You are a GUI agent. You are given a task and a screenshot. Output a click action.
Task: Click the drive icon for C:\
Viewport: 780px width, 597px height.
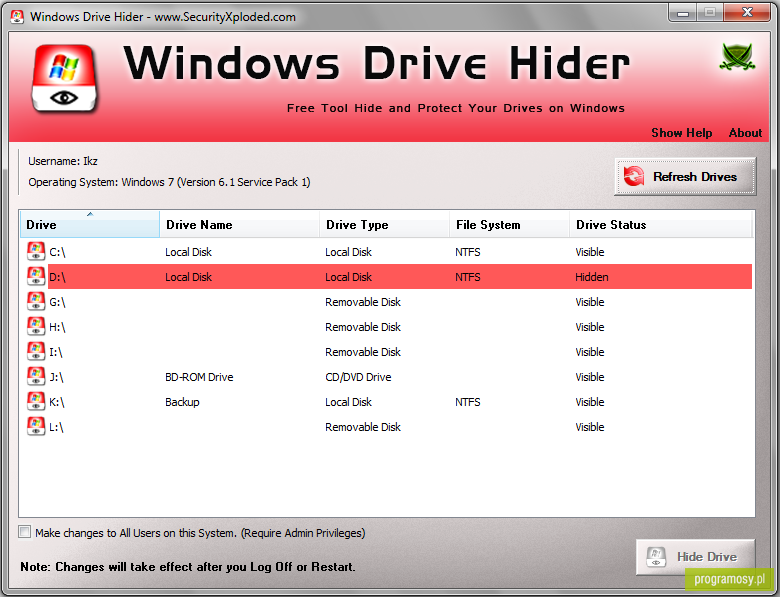click(36, 251)
